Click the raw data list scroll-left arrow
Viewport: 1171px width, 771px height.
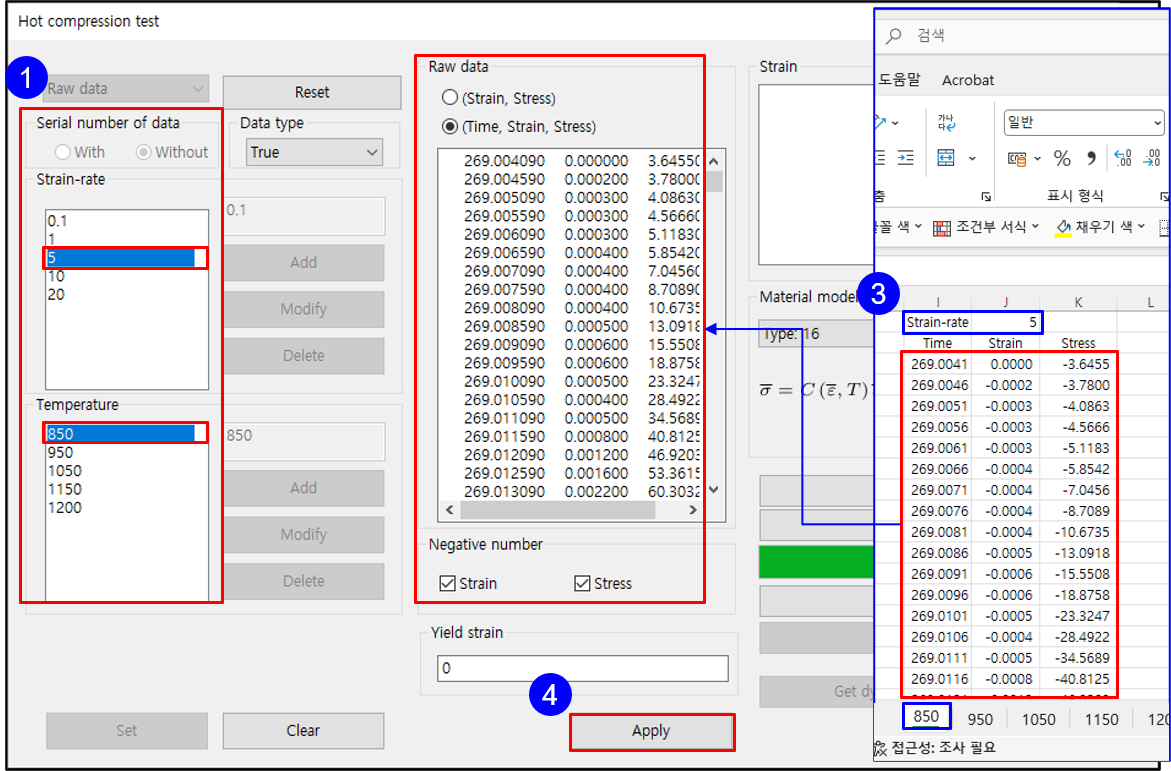[x=449, y=510]
